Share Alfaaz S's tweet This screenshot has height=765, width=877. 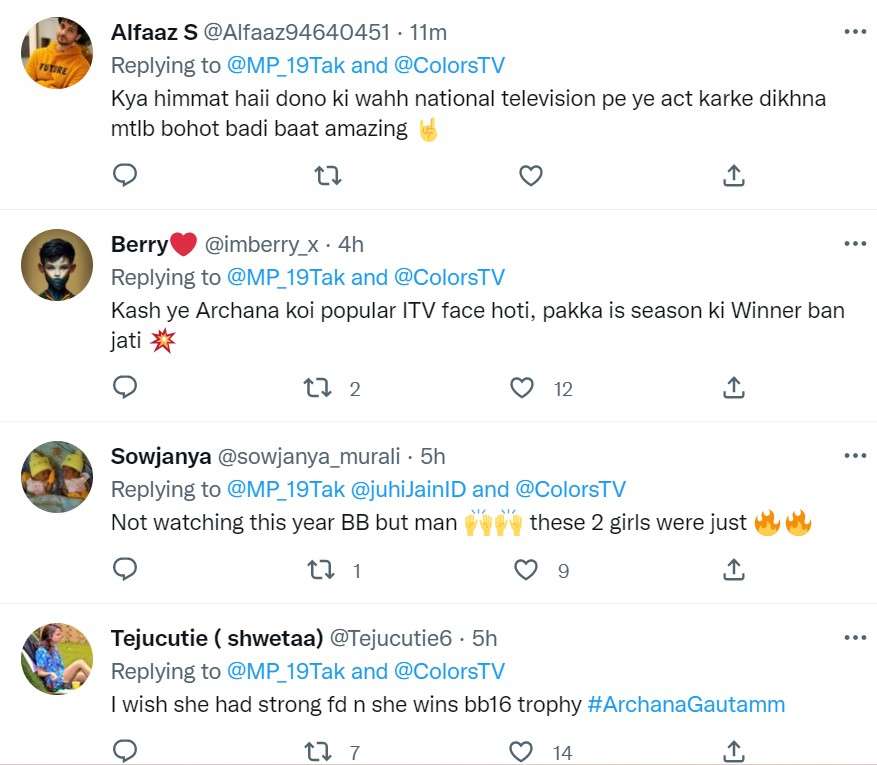[733, 176]
